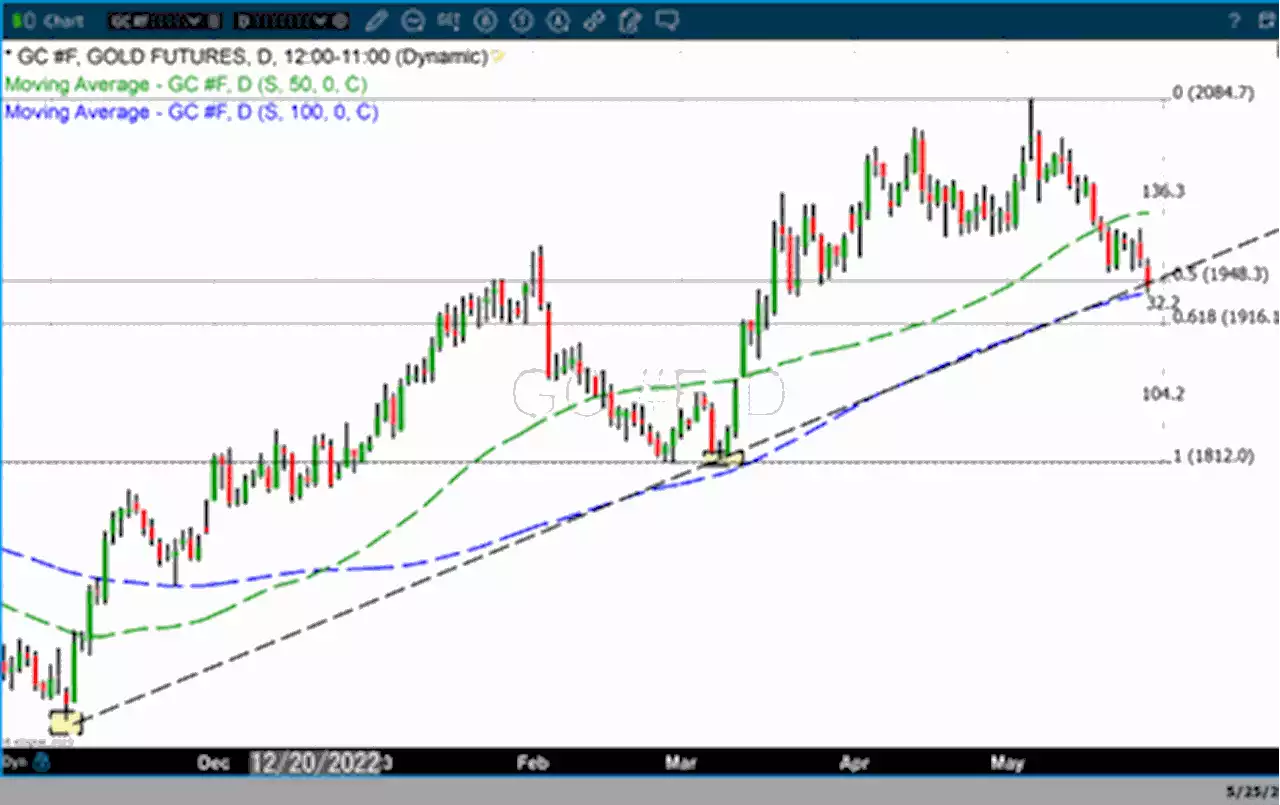Viewport: 1280px width, 805px height.
Task: Click the 136.3 value label
Action: 1164,191
